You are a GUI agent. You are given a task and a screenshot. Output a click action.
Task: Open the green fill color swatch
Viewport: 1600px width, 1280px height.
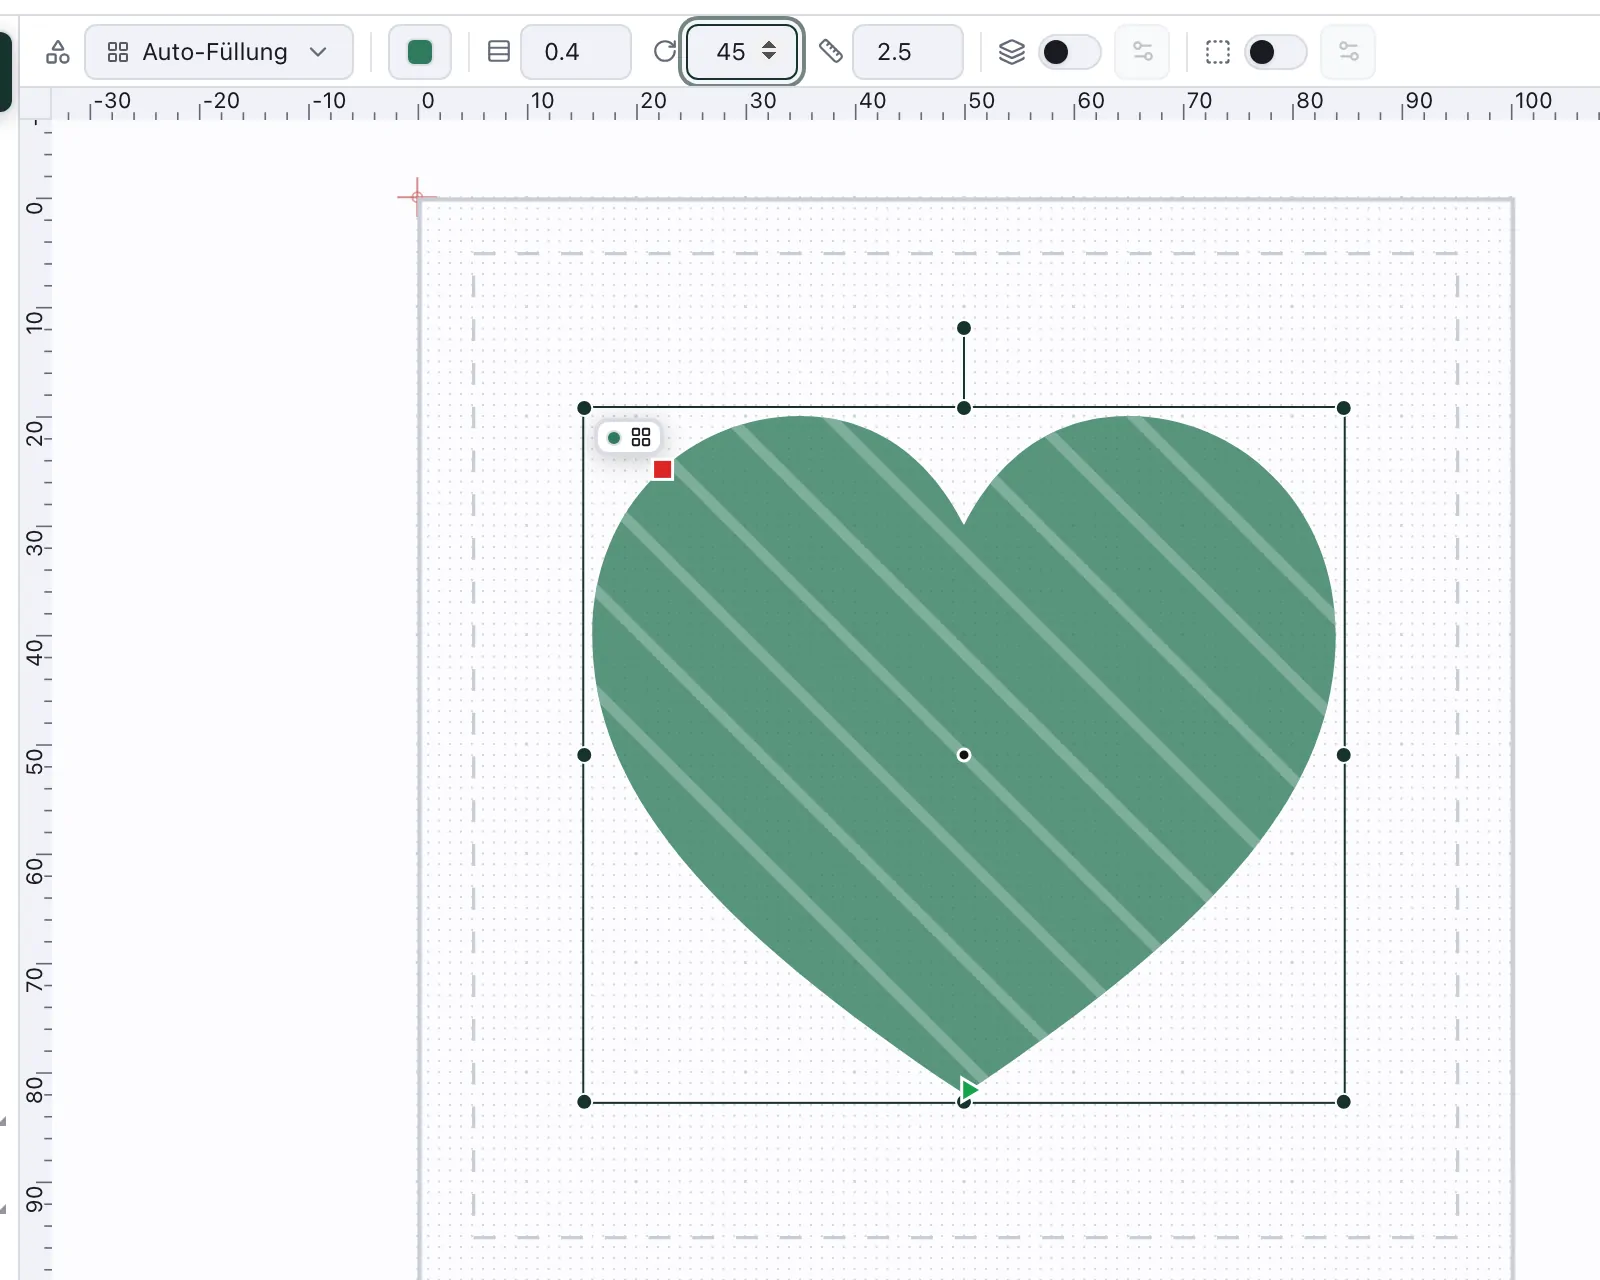[420, 52]
